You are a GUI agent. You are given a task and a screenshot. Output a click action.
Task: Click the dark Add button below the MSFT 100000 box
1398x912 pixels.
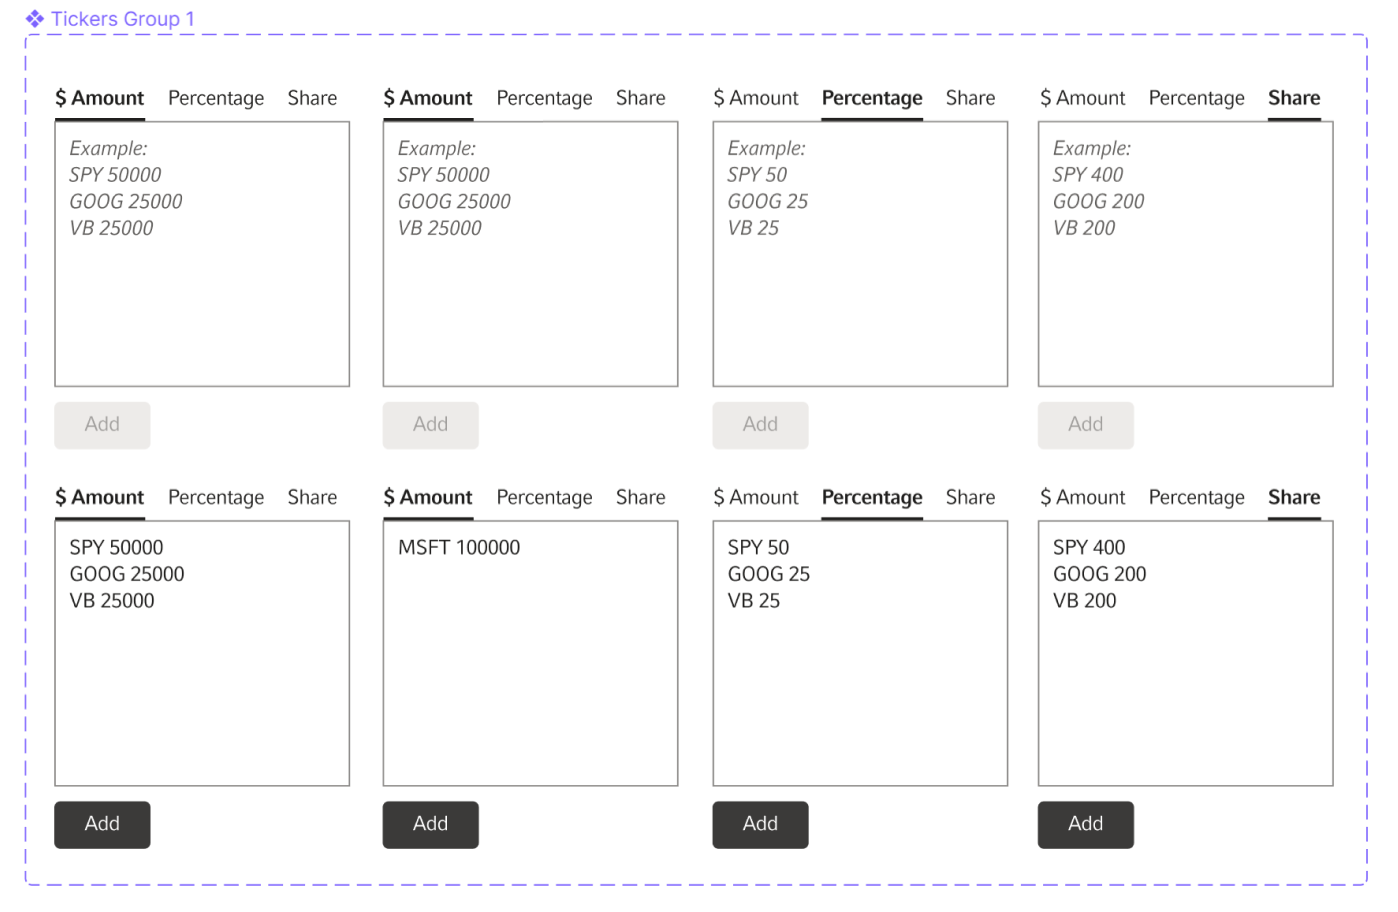tap(431, 824)
